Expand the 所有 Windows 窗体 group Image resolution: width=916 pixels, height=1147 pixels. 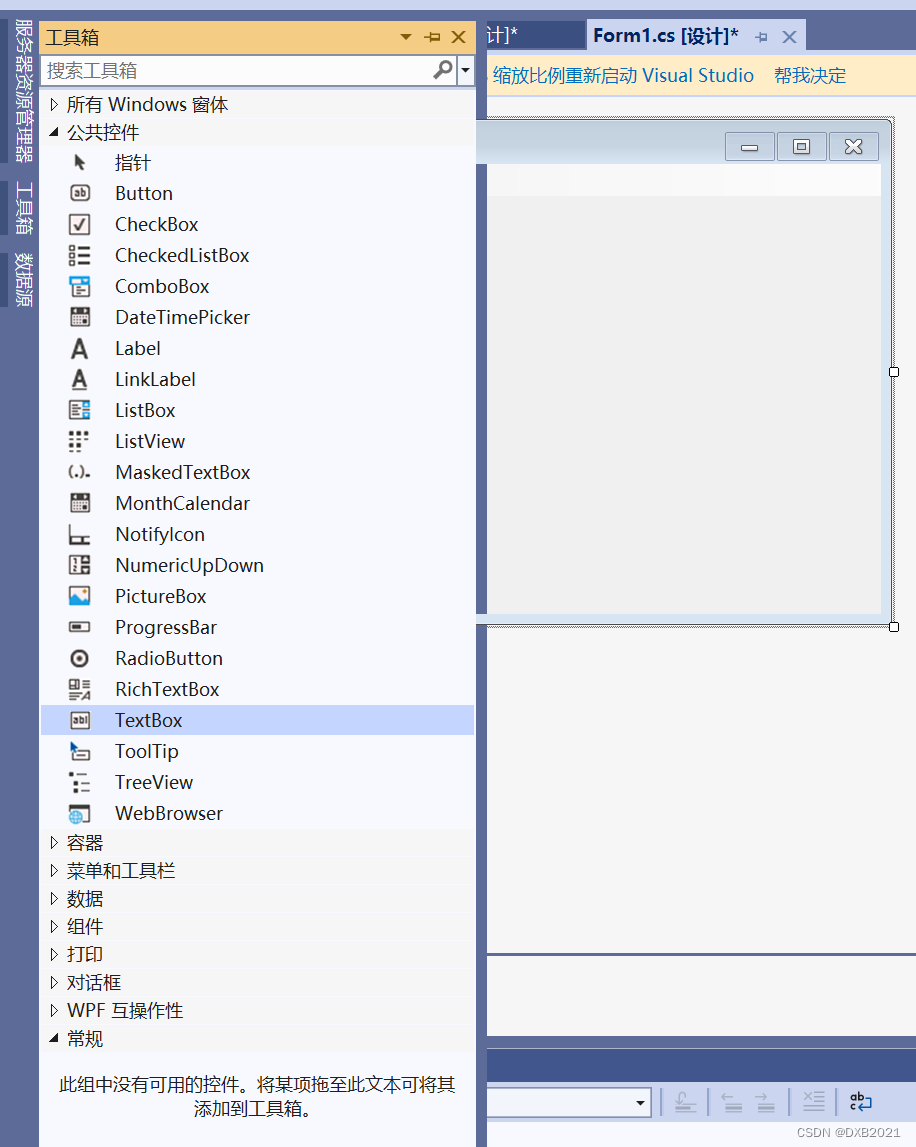[54, 105]
